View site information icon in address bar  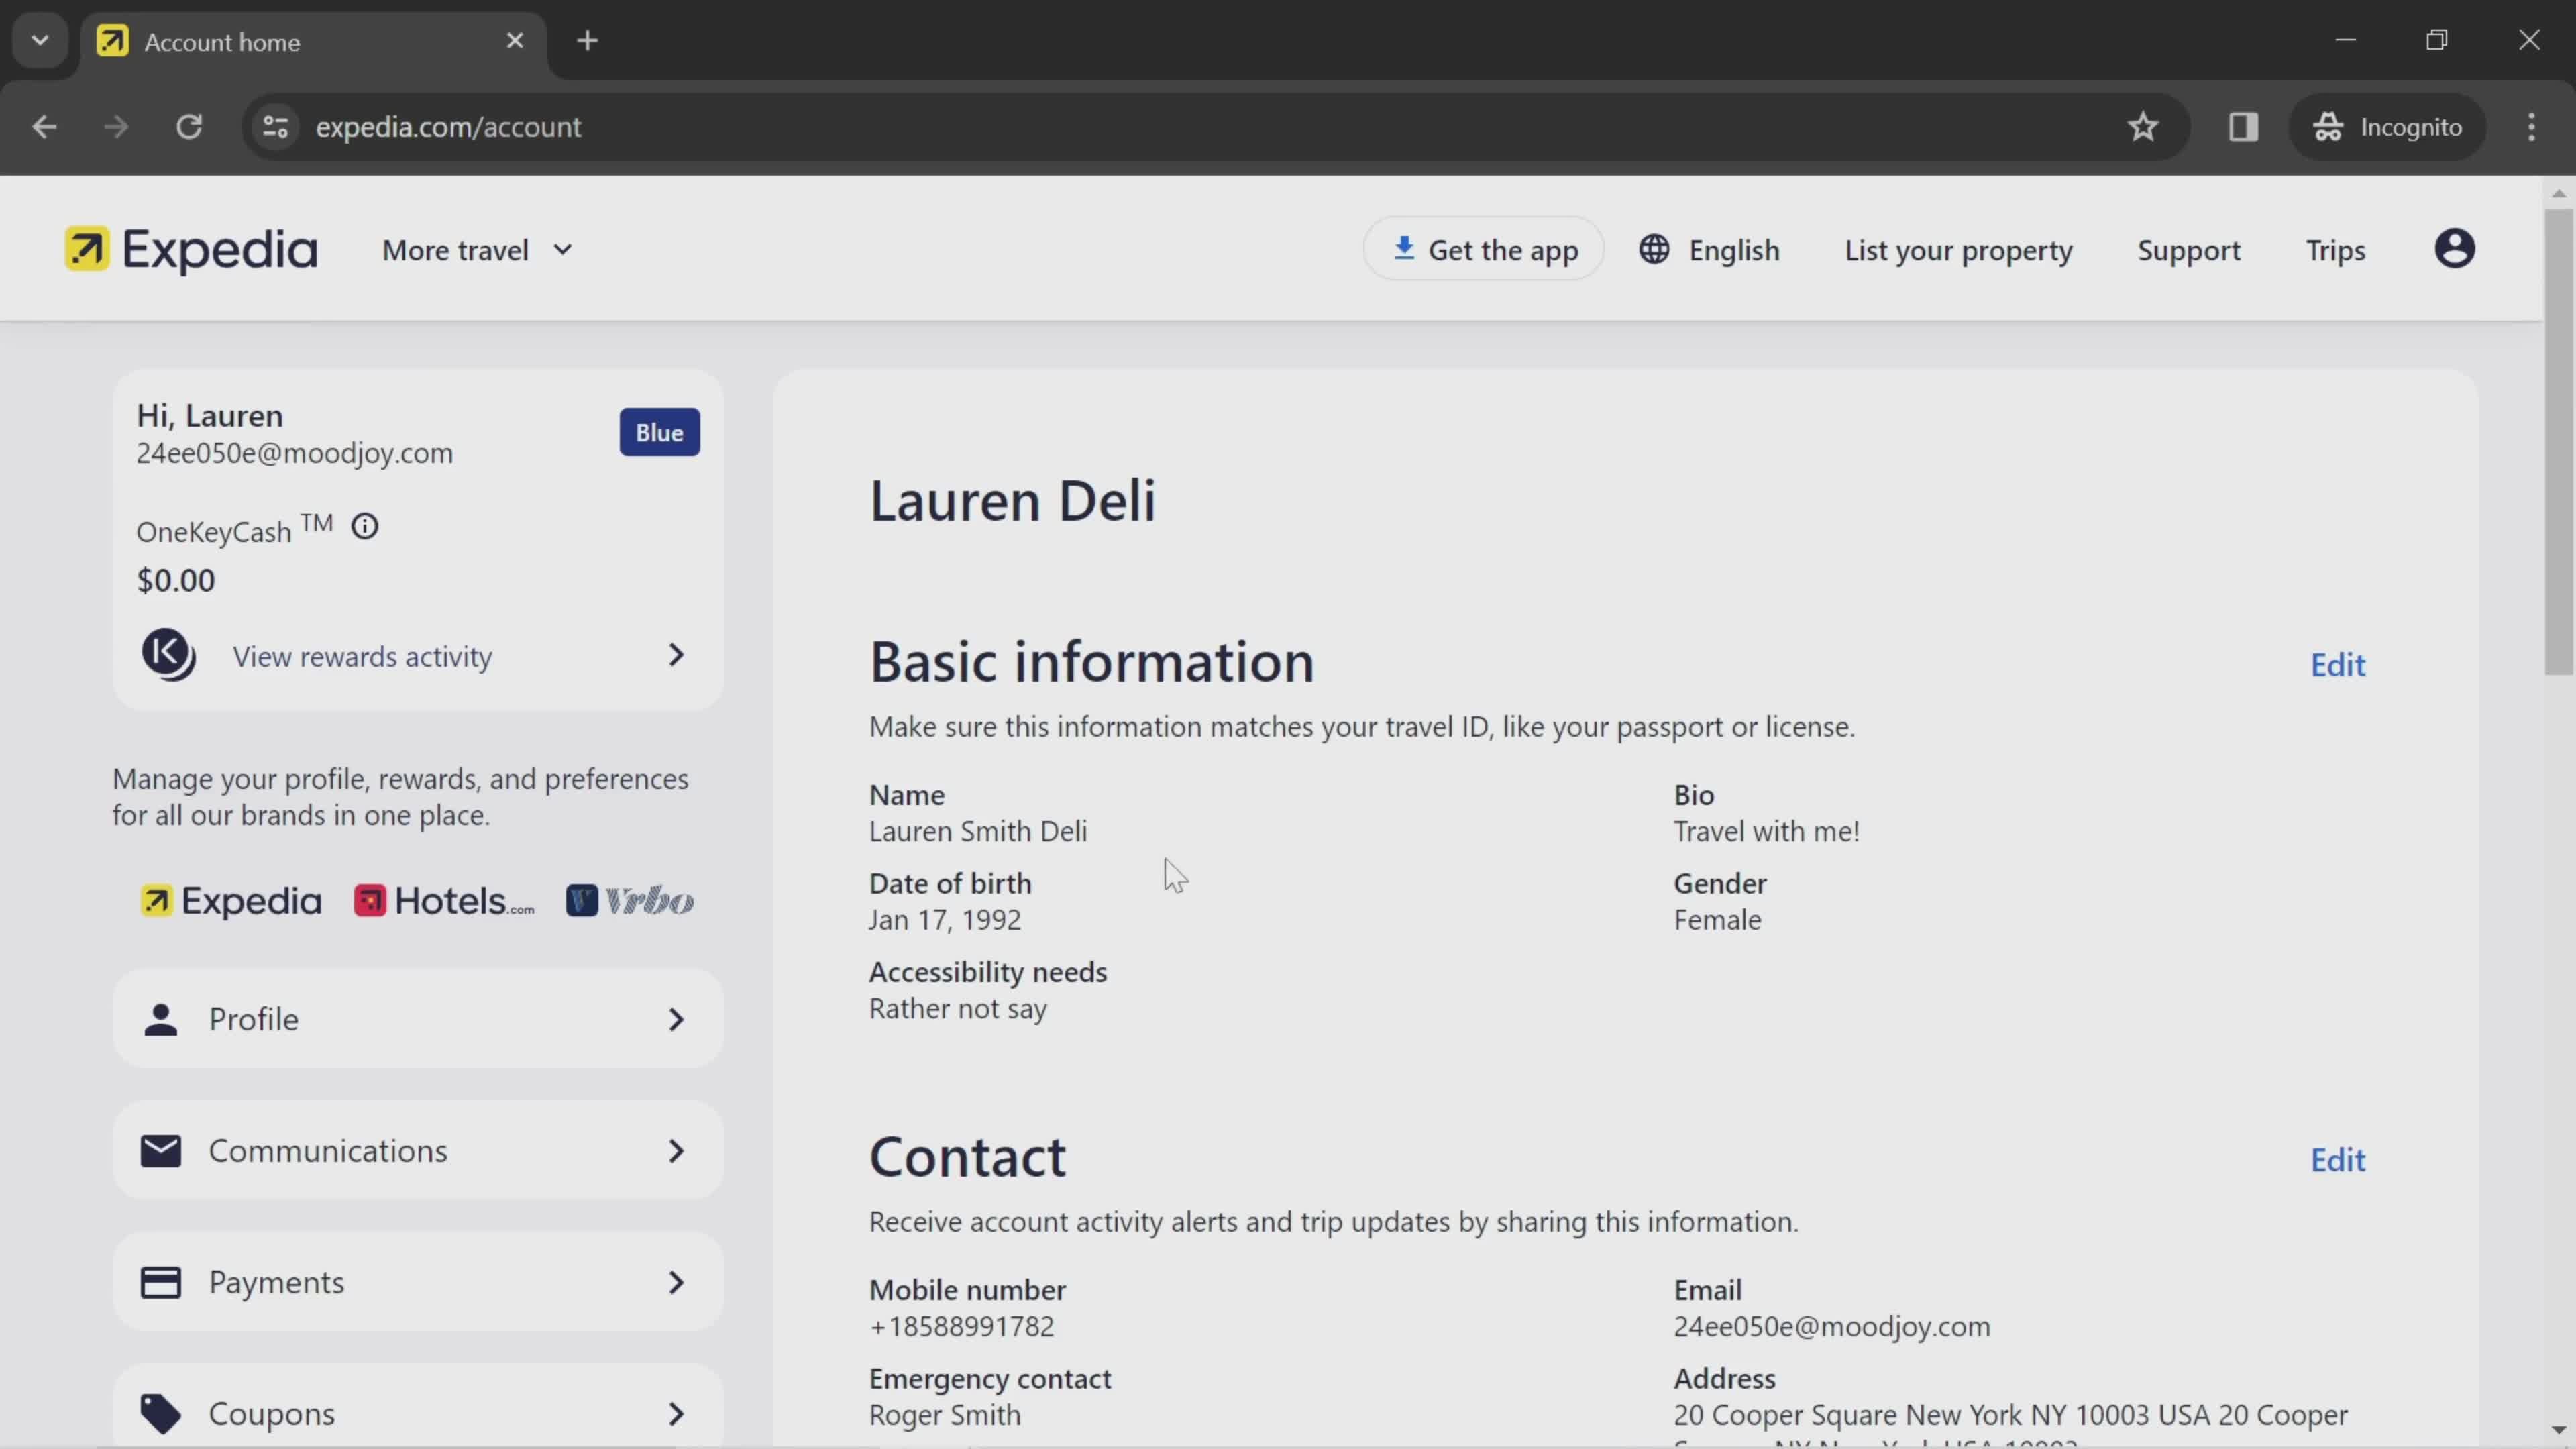[275, 127]
